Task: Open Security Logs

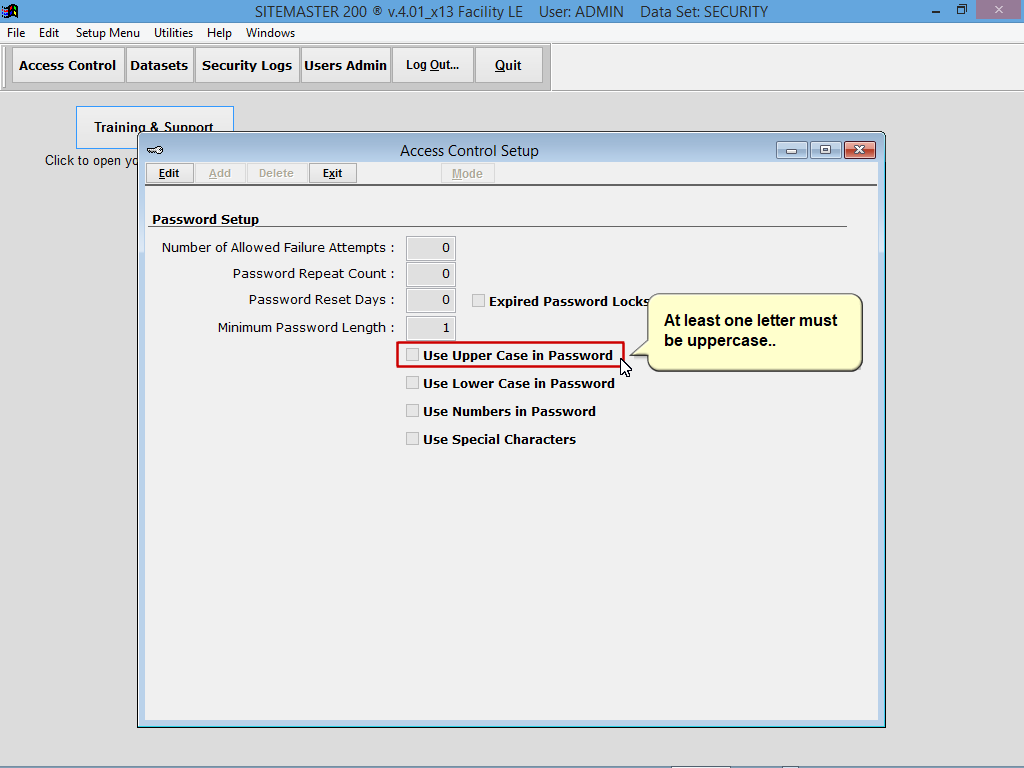Action: pyautogui.click(x=247, y=65)
